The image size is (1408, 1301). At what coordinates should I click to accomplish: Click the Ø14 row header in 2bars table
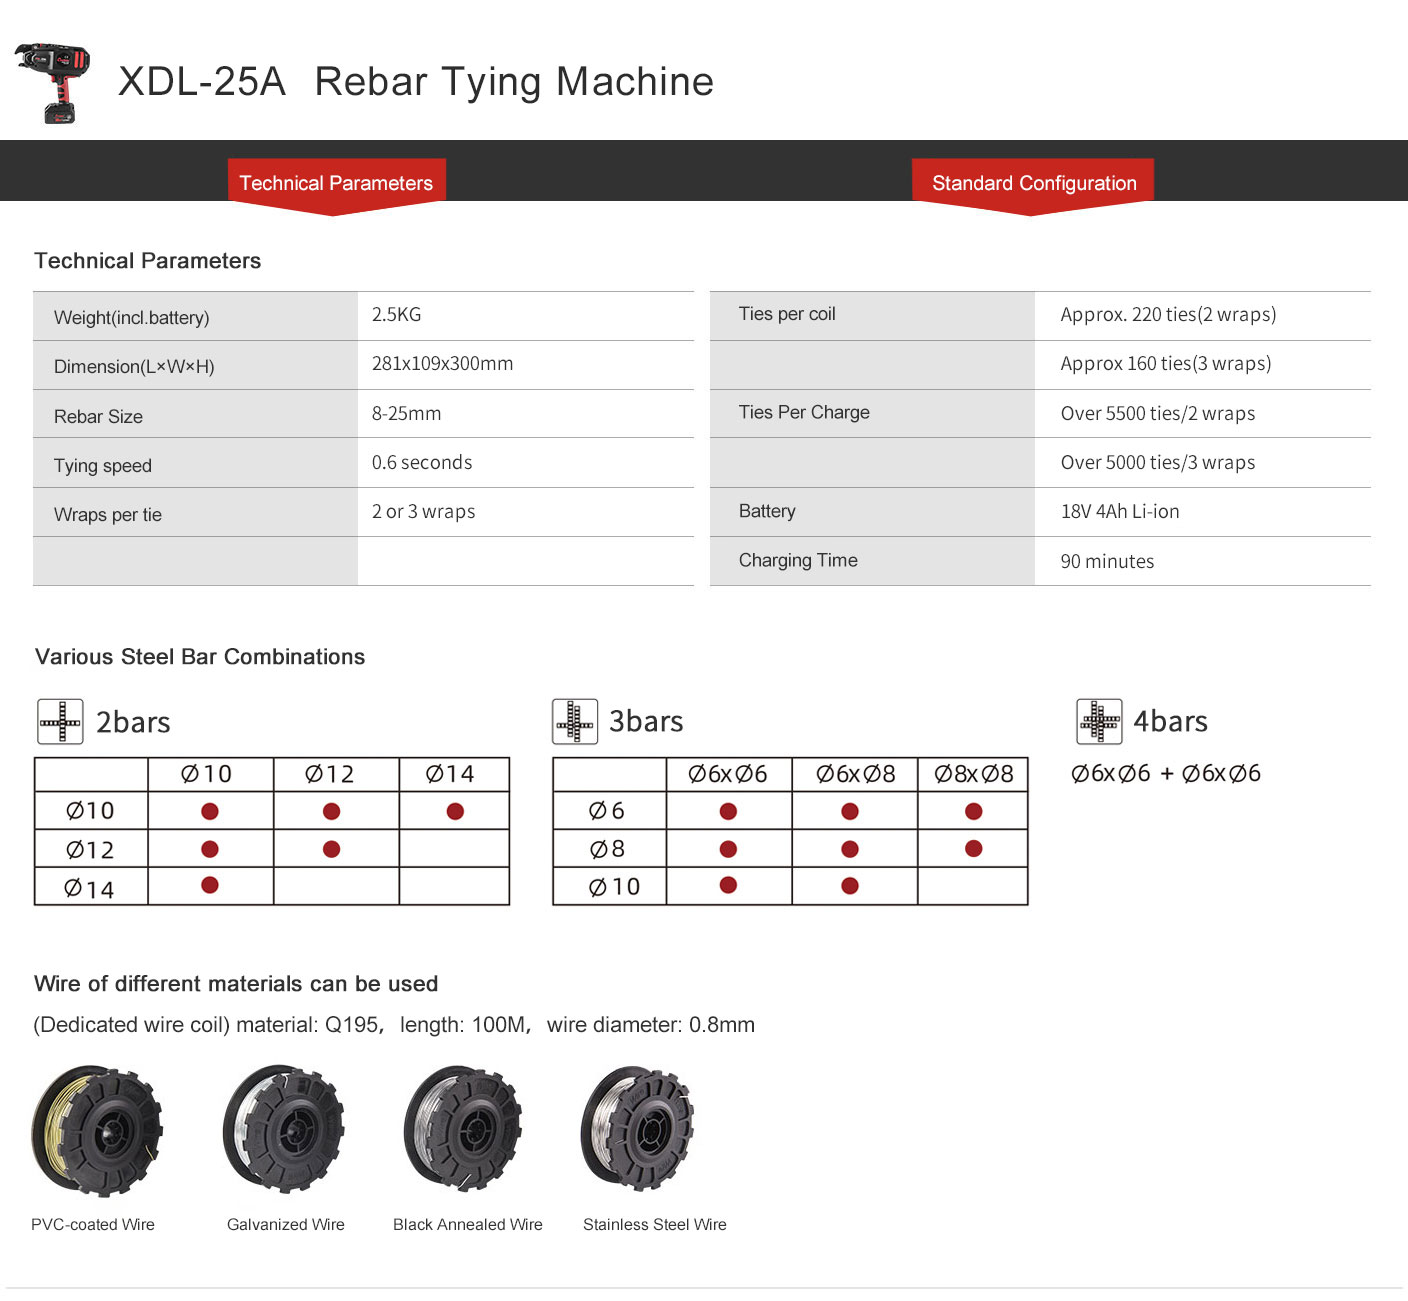tap(89, 889)
